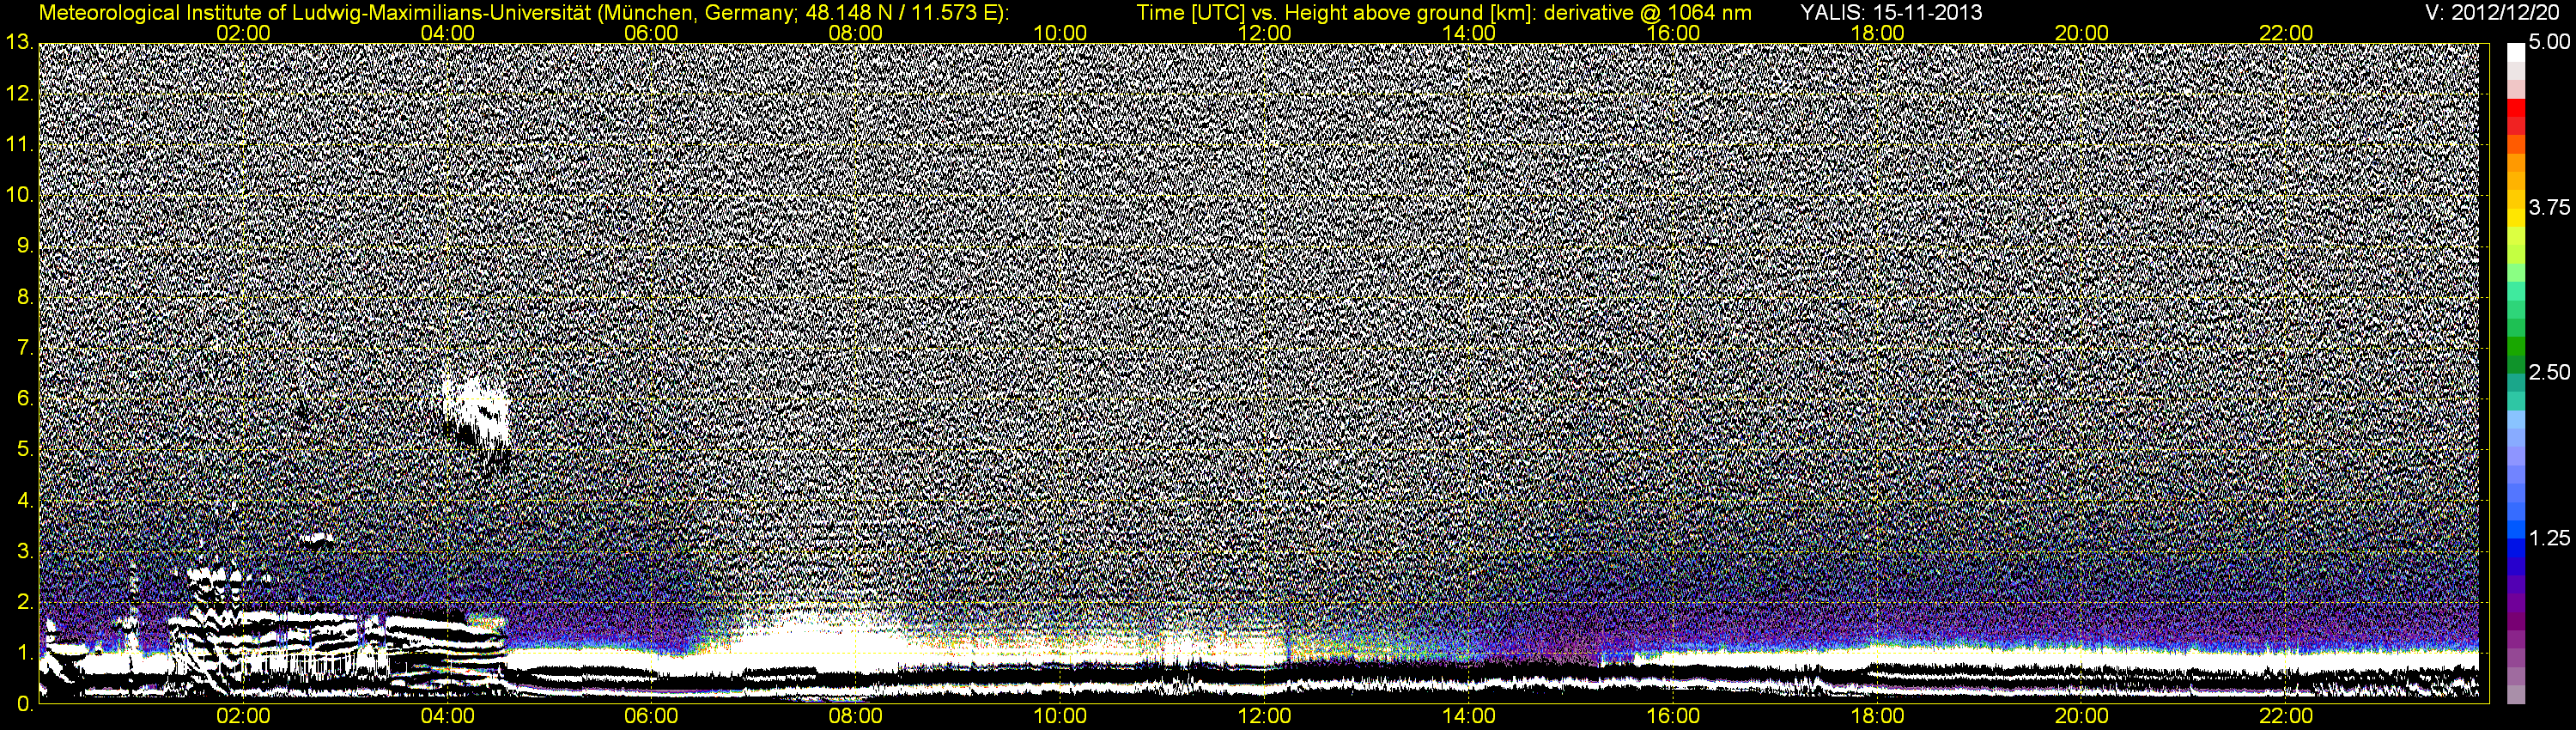This screenshot has height=730, width=2576.
Task: Click the '12.' height axis label
Action: [x=19, y=94]
